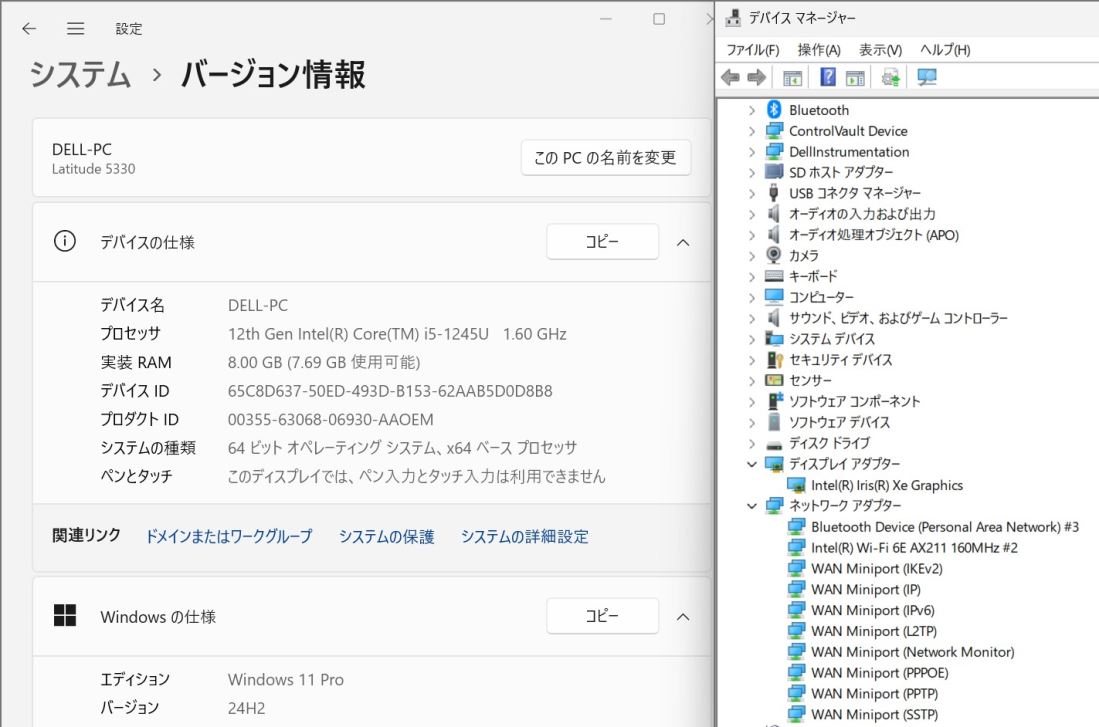1099x727 pixels.
Task: Select Intel(R) Iris(R) Xe Graphics device
Action: coord(886,485)
